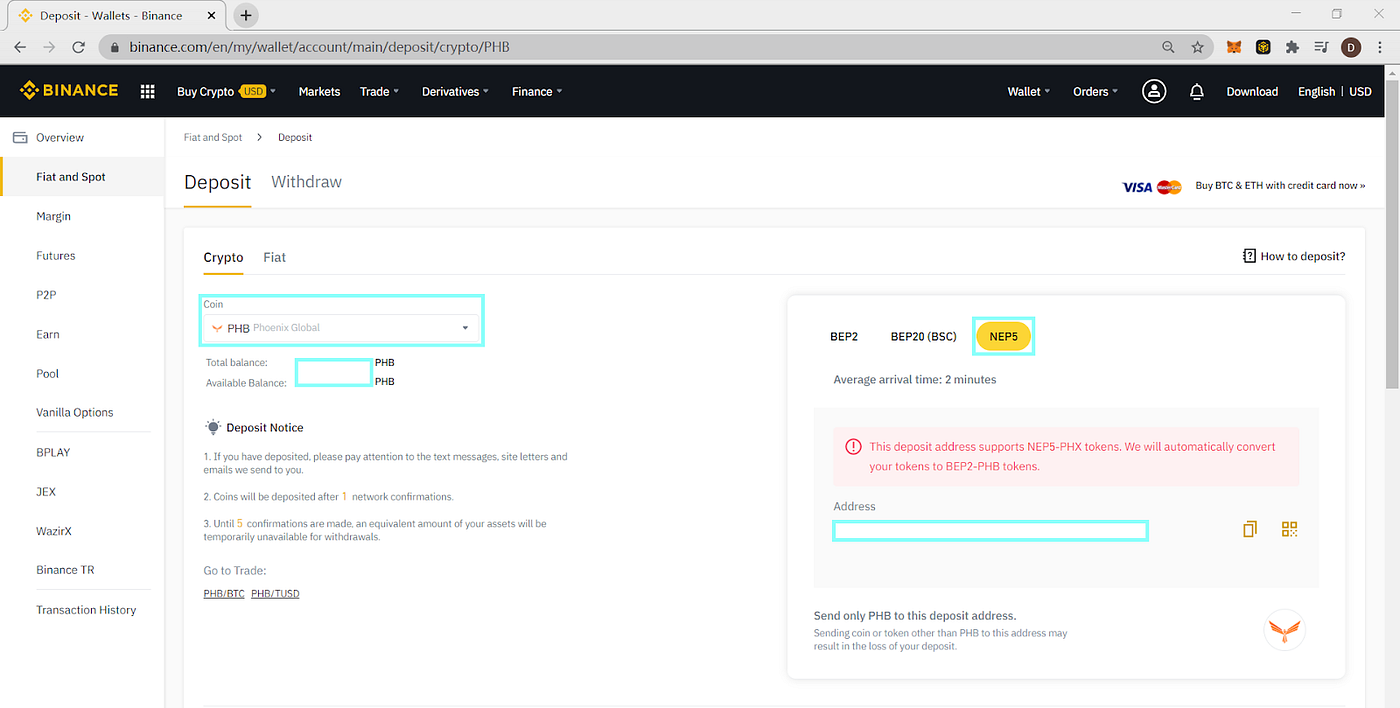Click the lock icon in address bar

tap(115, 47)
